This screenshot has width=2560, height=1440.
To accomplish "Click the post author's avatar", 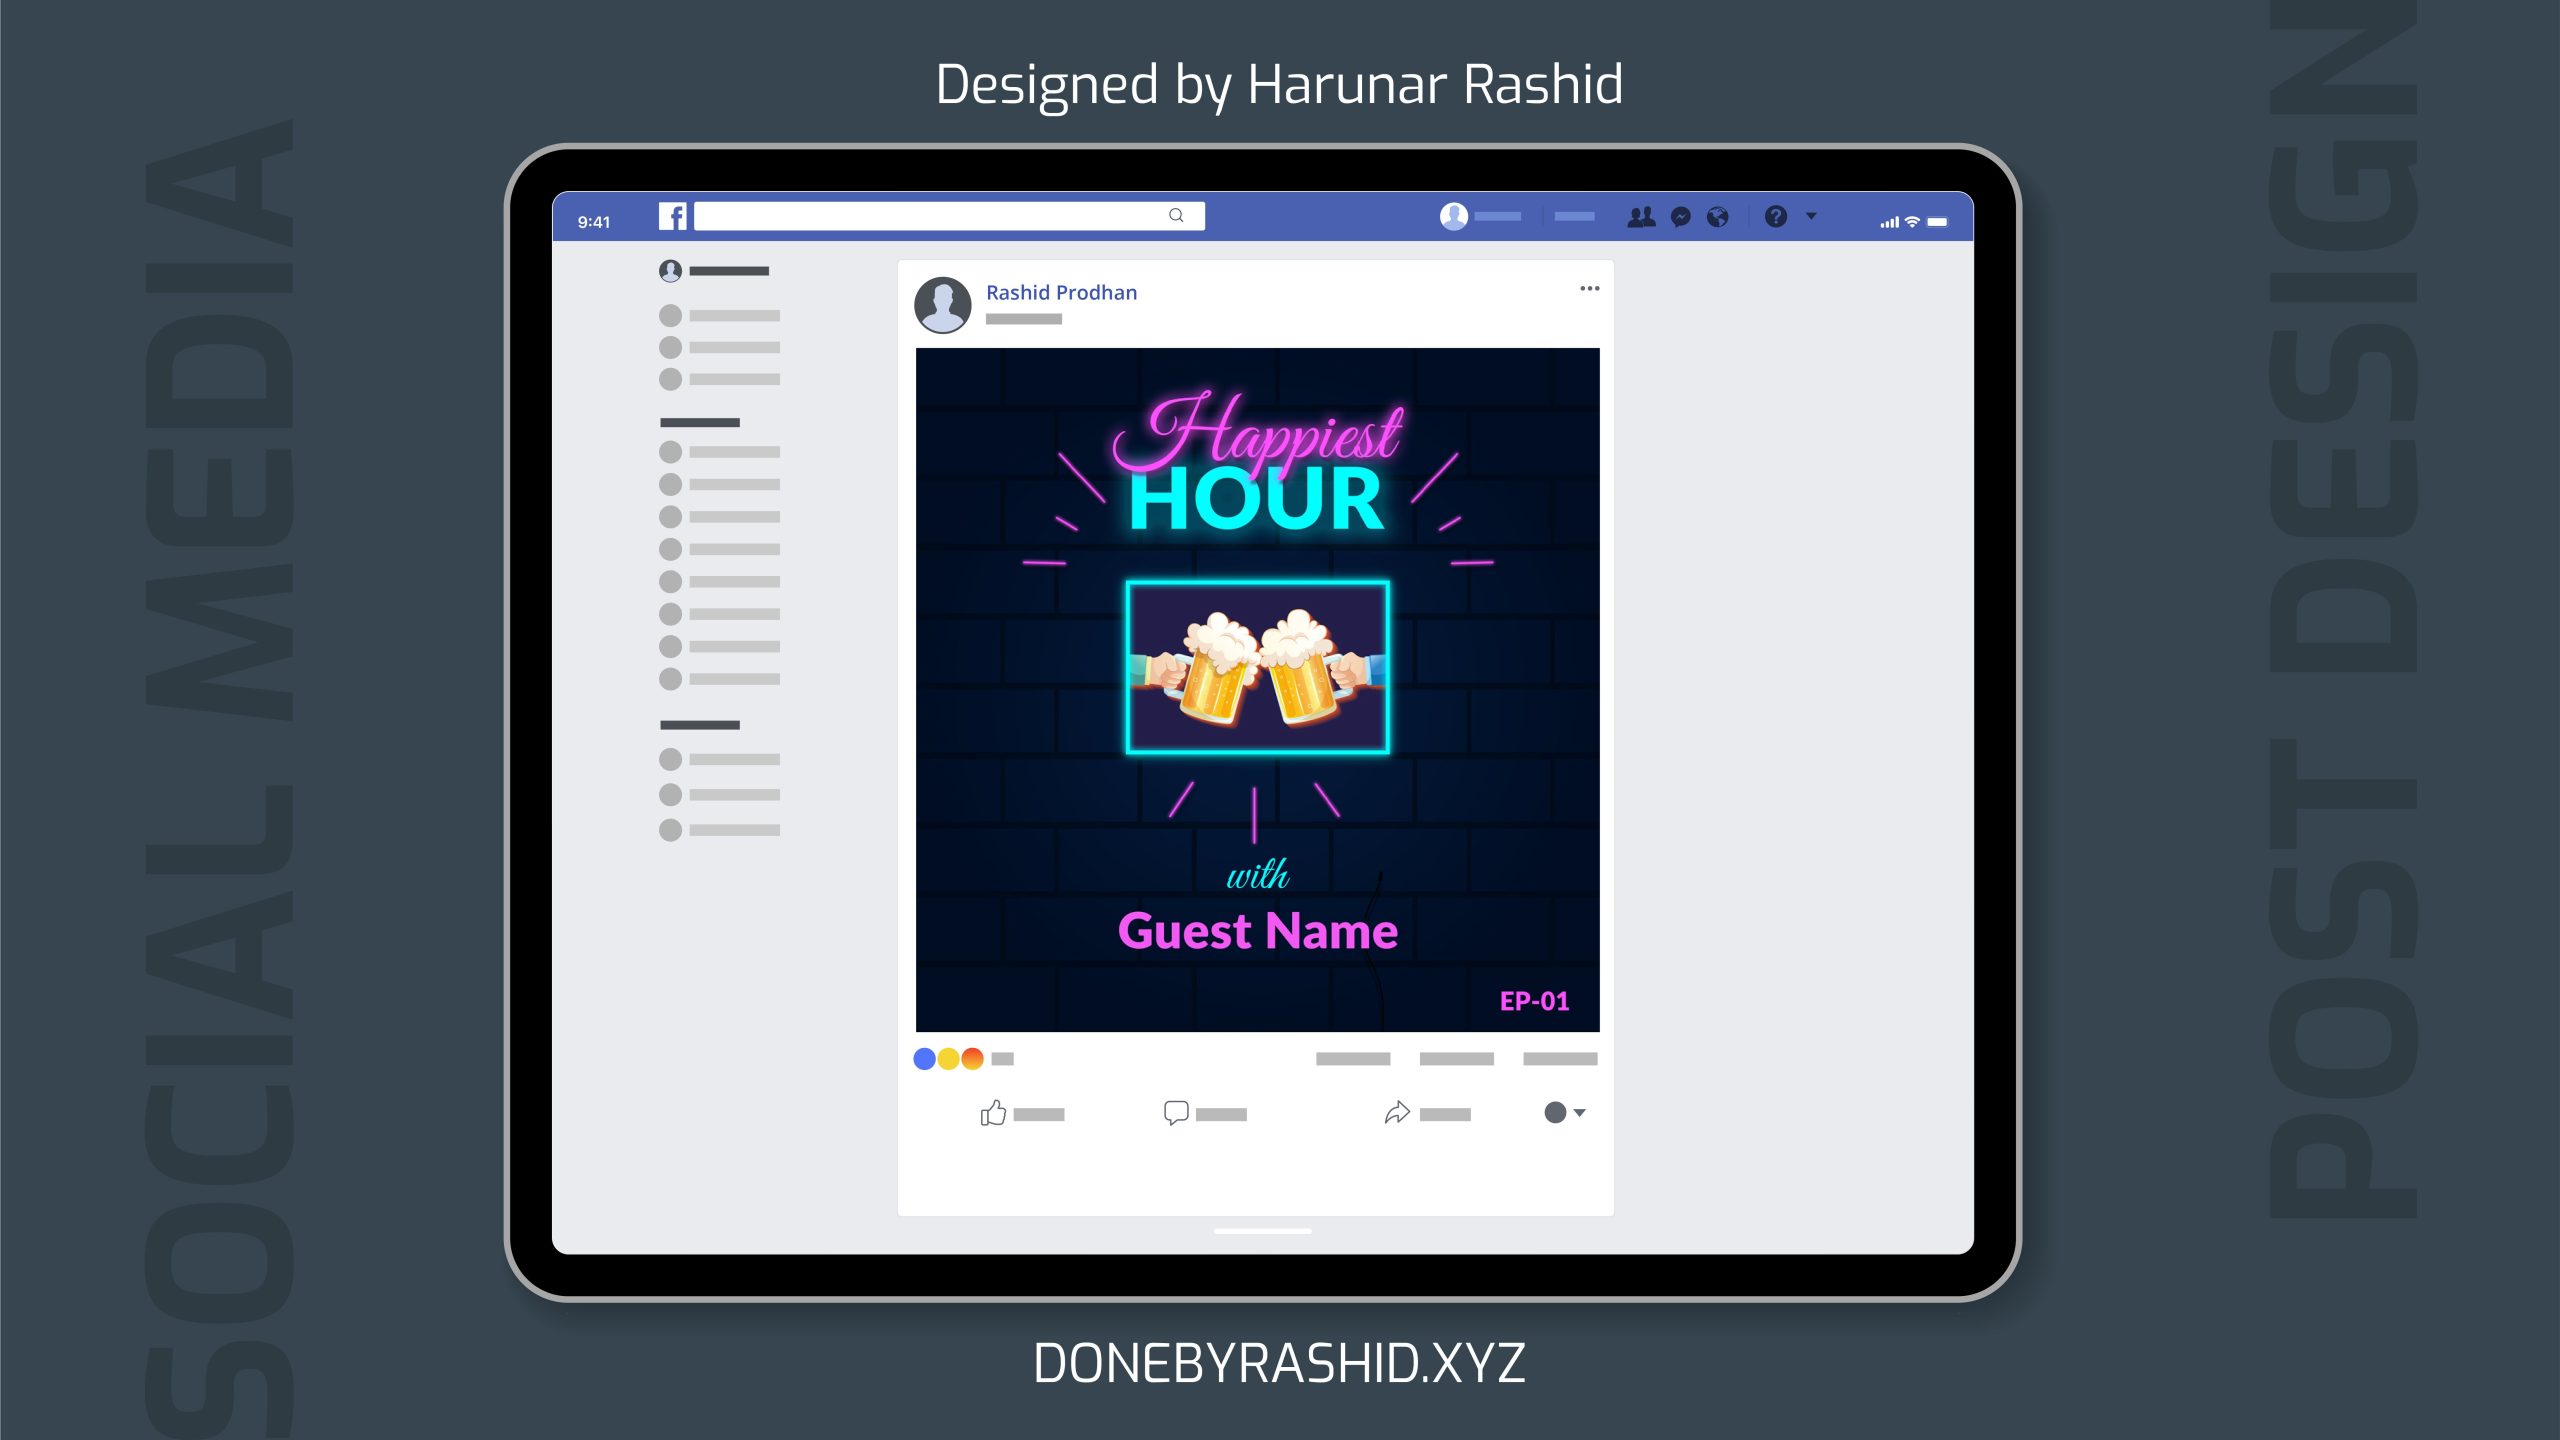I will pyautogui.click(x=943, y=304).
